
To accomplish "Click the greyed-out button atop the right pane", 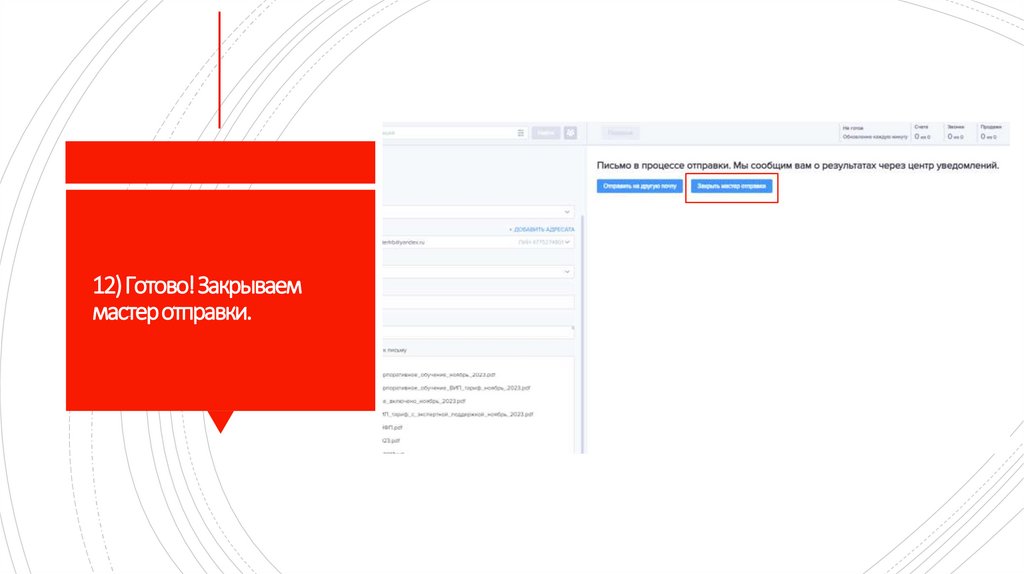I will tap(620, 133).
